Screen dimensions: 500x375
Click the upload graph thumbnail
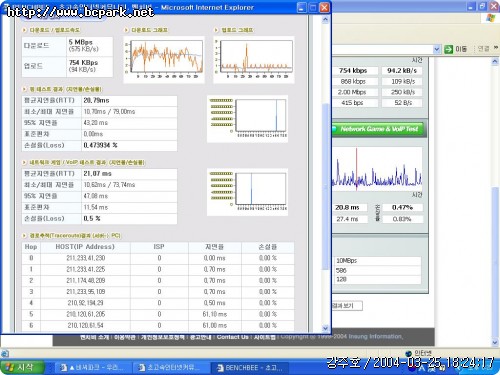point(254,60)
